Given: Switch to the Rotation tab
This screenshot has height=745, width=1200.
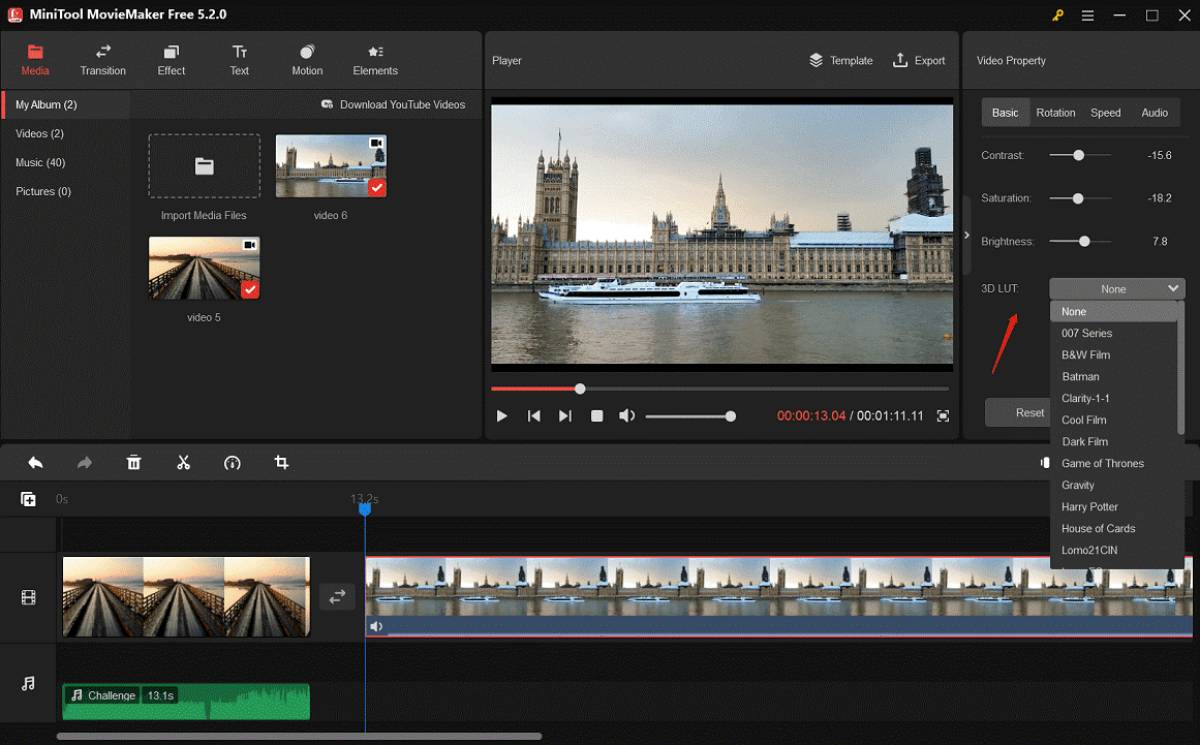Looking at the screenshot, I should (x=1055, y=113).
